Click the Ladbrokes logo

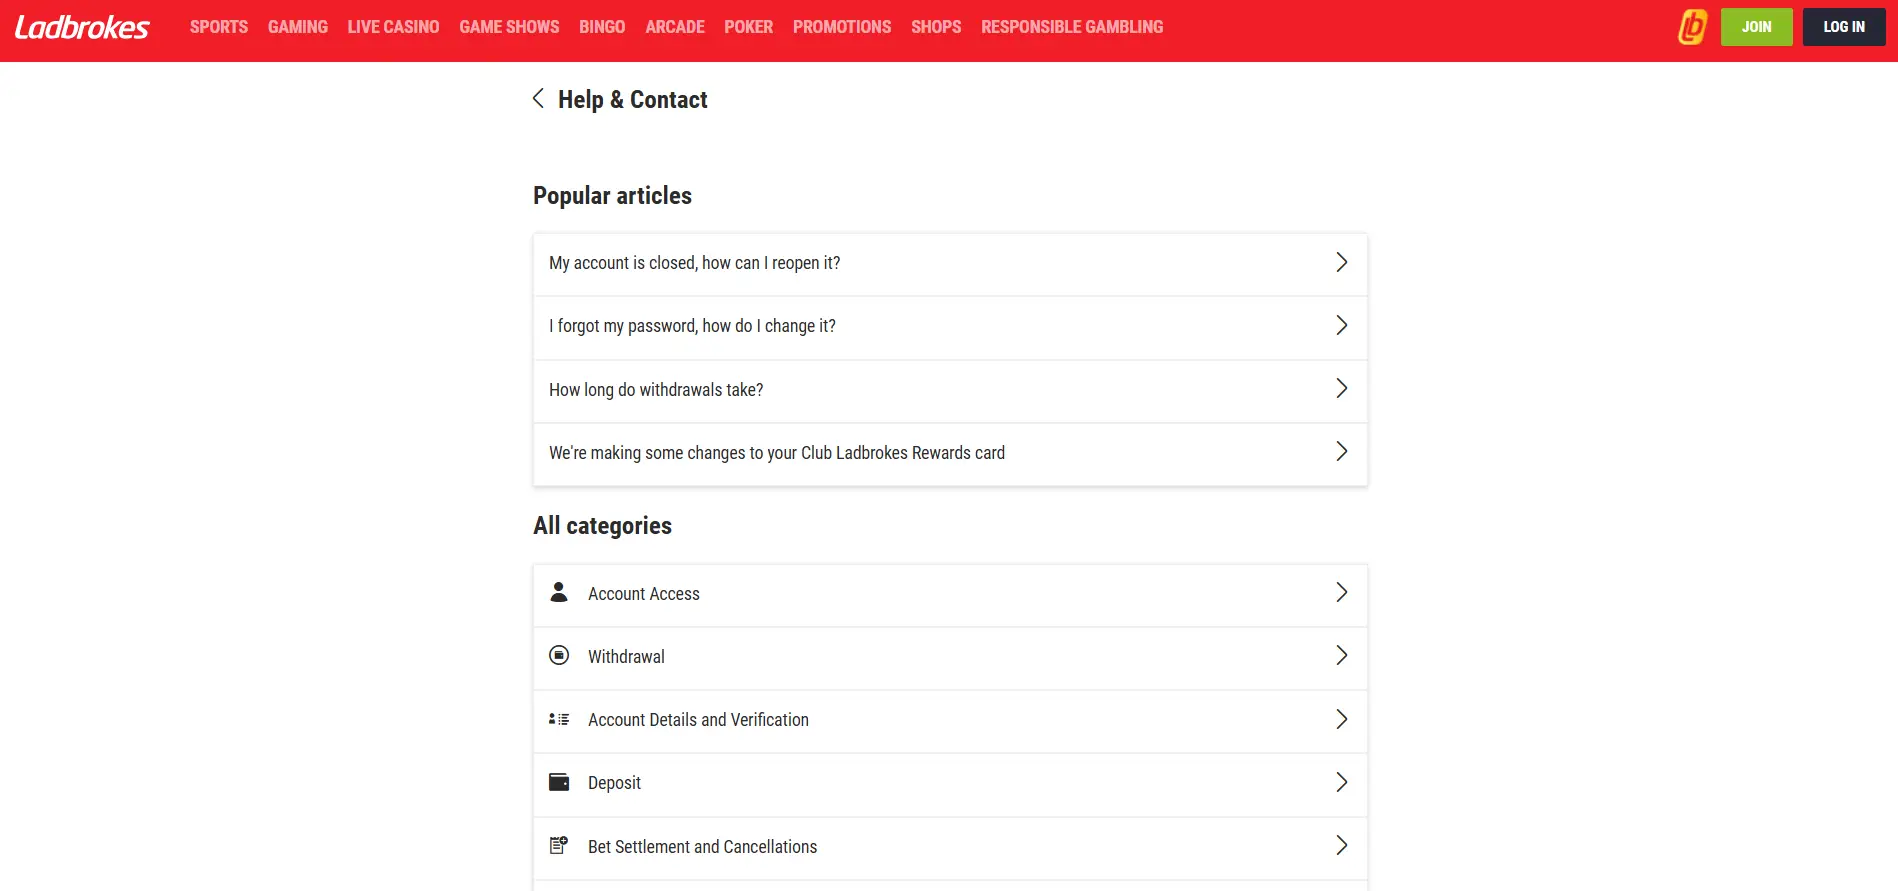(82, 27)
